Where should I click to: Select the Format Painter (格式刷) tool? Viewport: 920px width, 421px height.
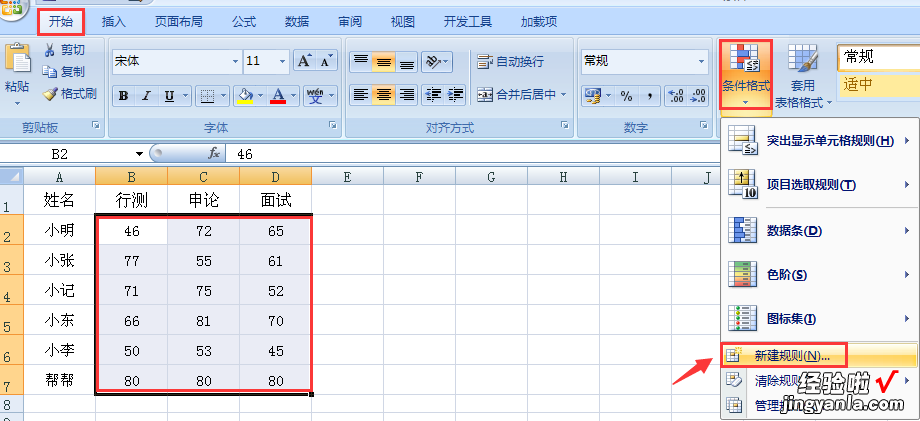[70, 94]
